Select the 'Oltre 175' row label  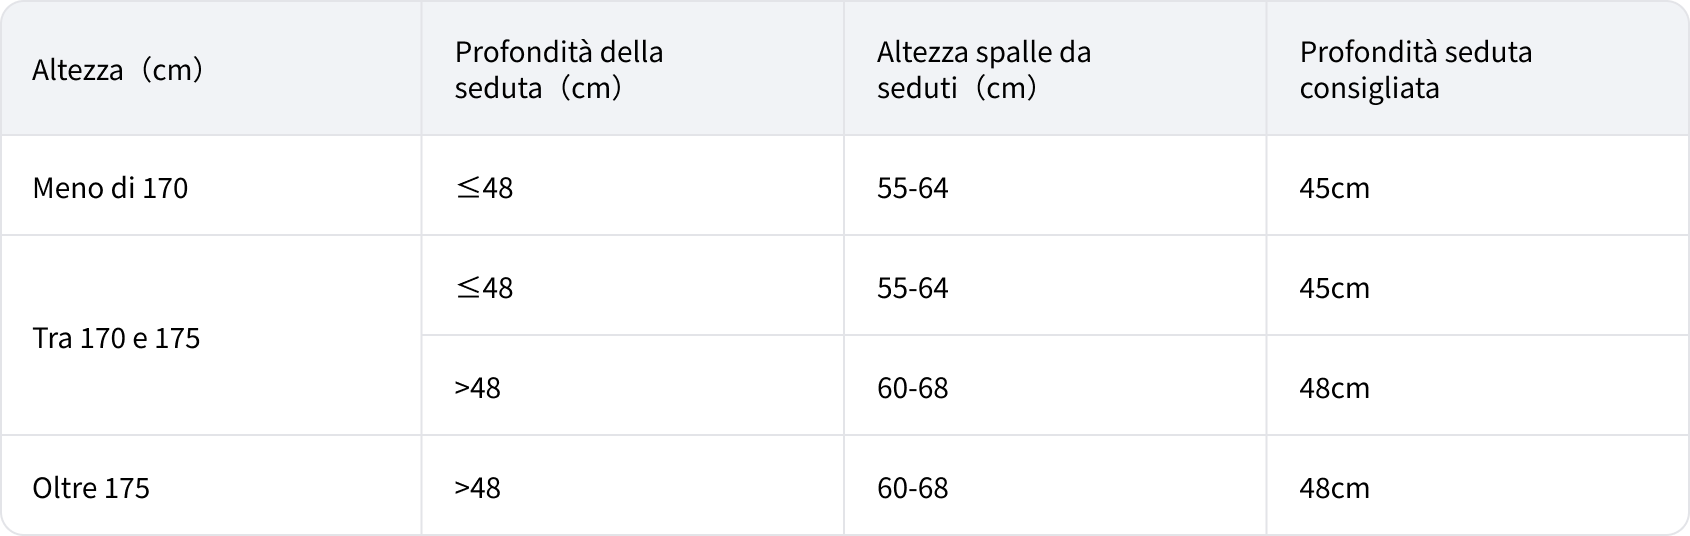[x=91, y=488]
